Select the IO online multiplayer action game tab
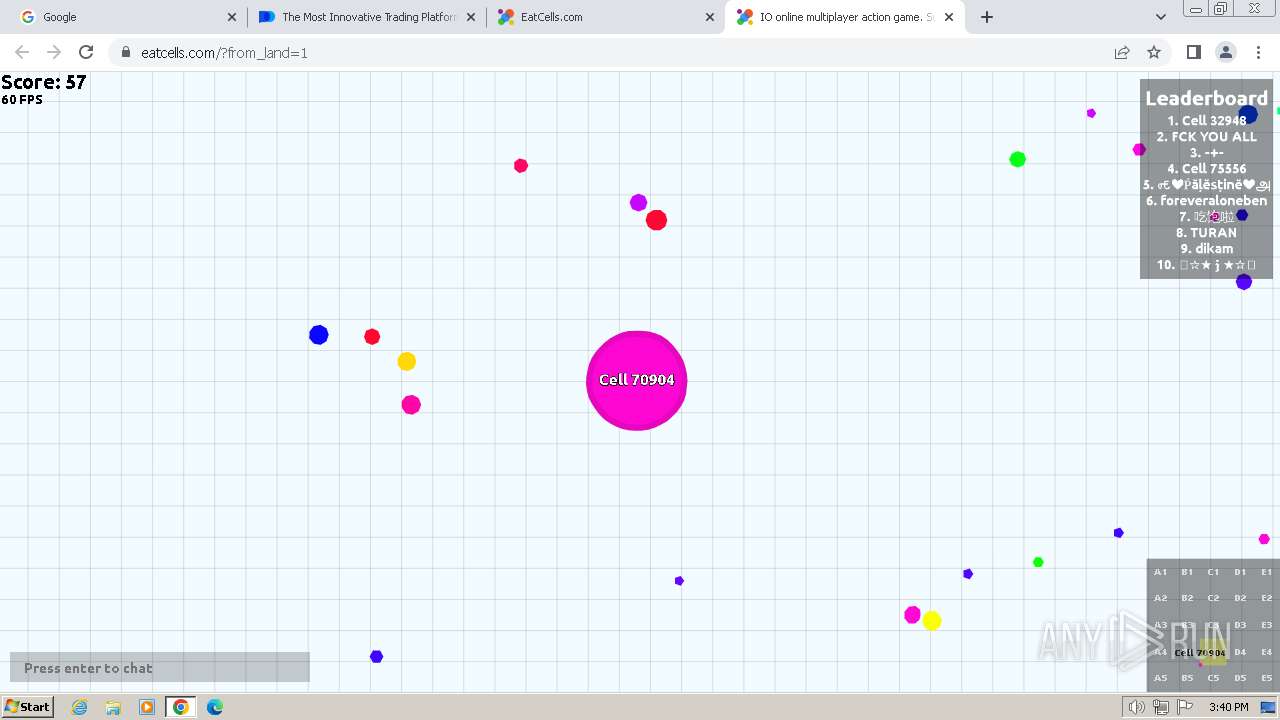Image resolution: width=1280 pixels, height=720 pixels. [x=845, y=17]
